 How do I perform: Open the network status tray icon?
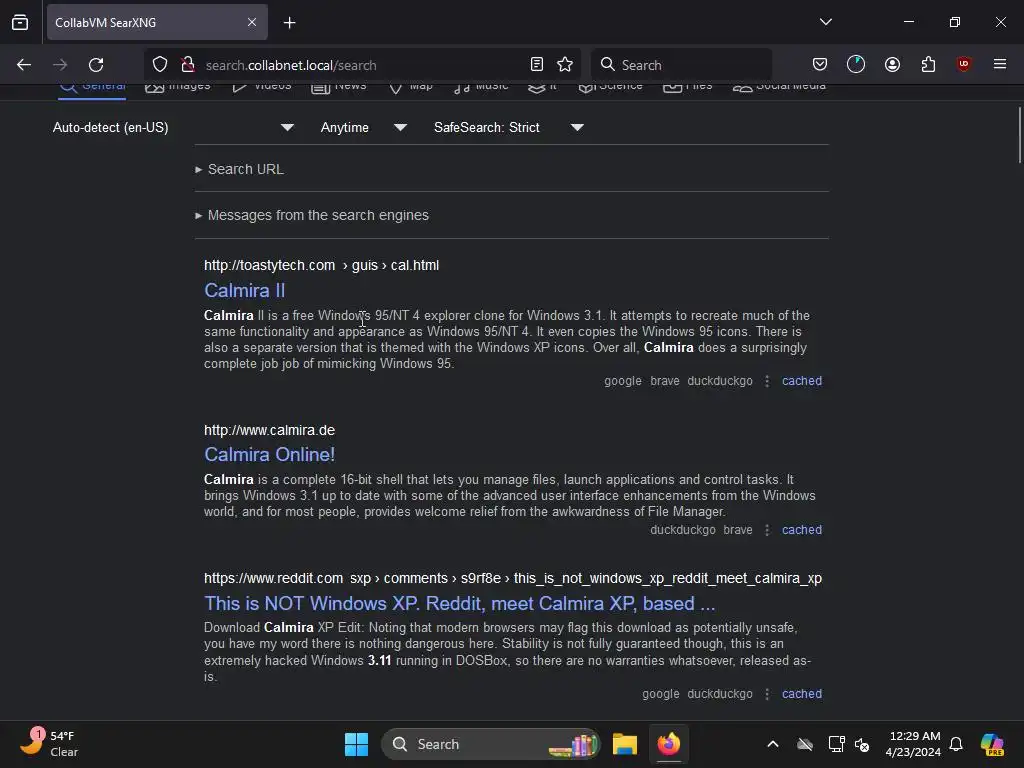(836, 744)
